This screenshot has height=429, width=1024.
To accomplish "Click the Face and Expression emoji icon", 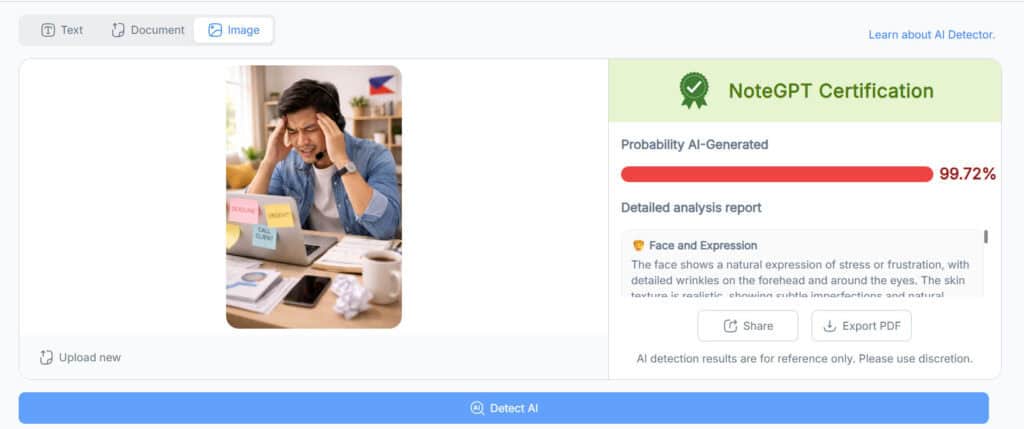I will 639,246.
